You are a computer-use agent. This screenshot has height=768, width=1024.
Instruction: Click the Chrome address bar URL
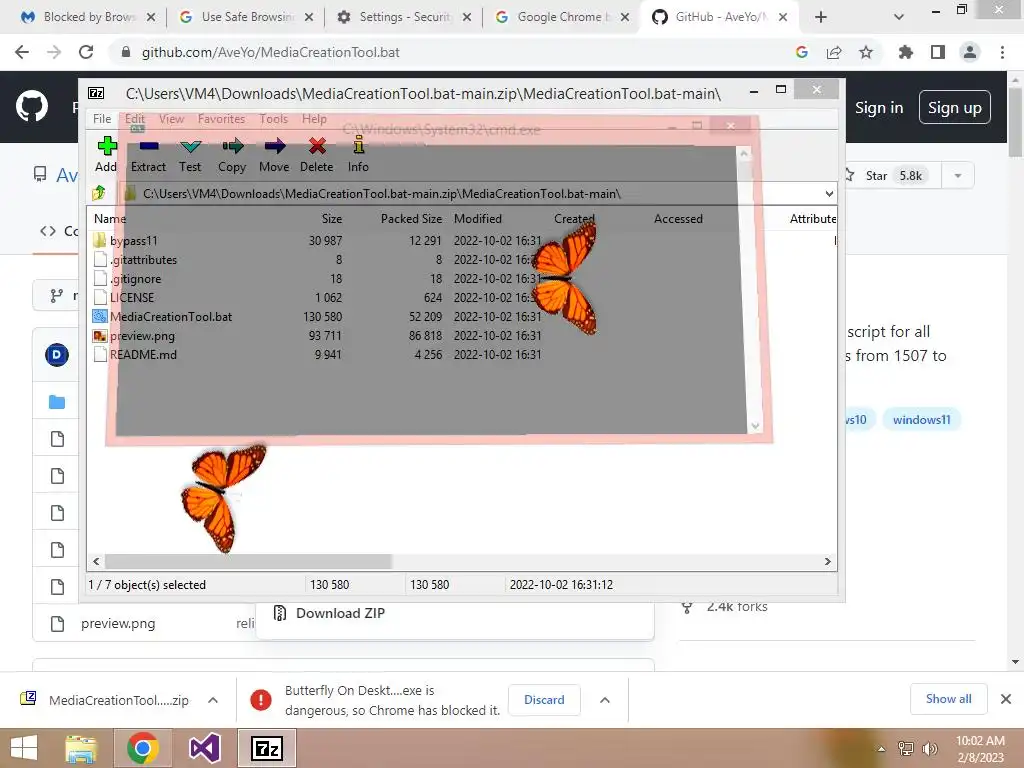270,52
